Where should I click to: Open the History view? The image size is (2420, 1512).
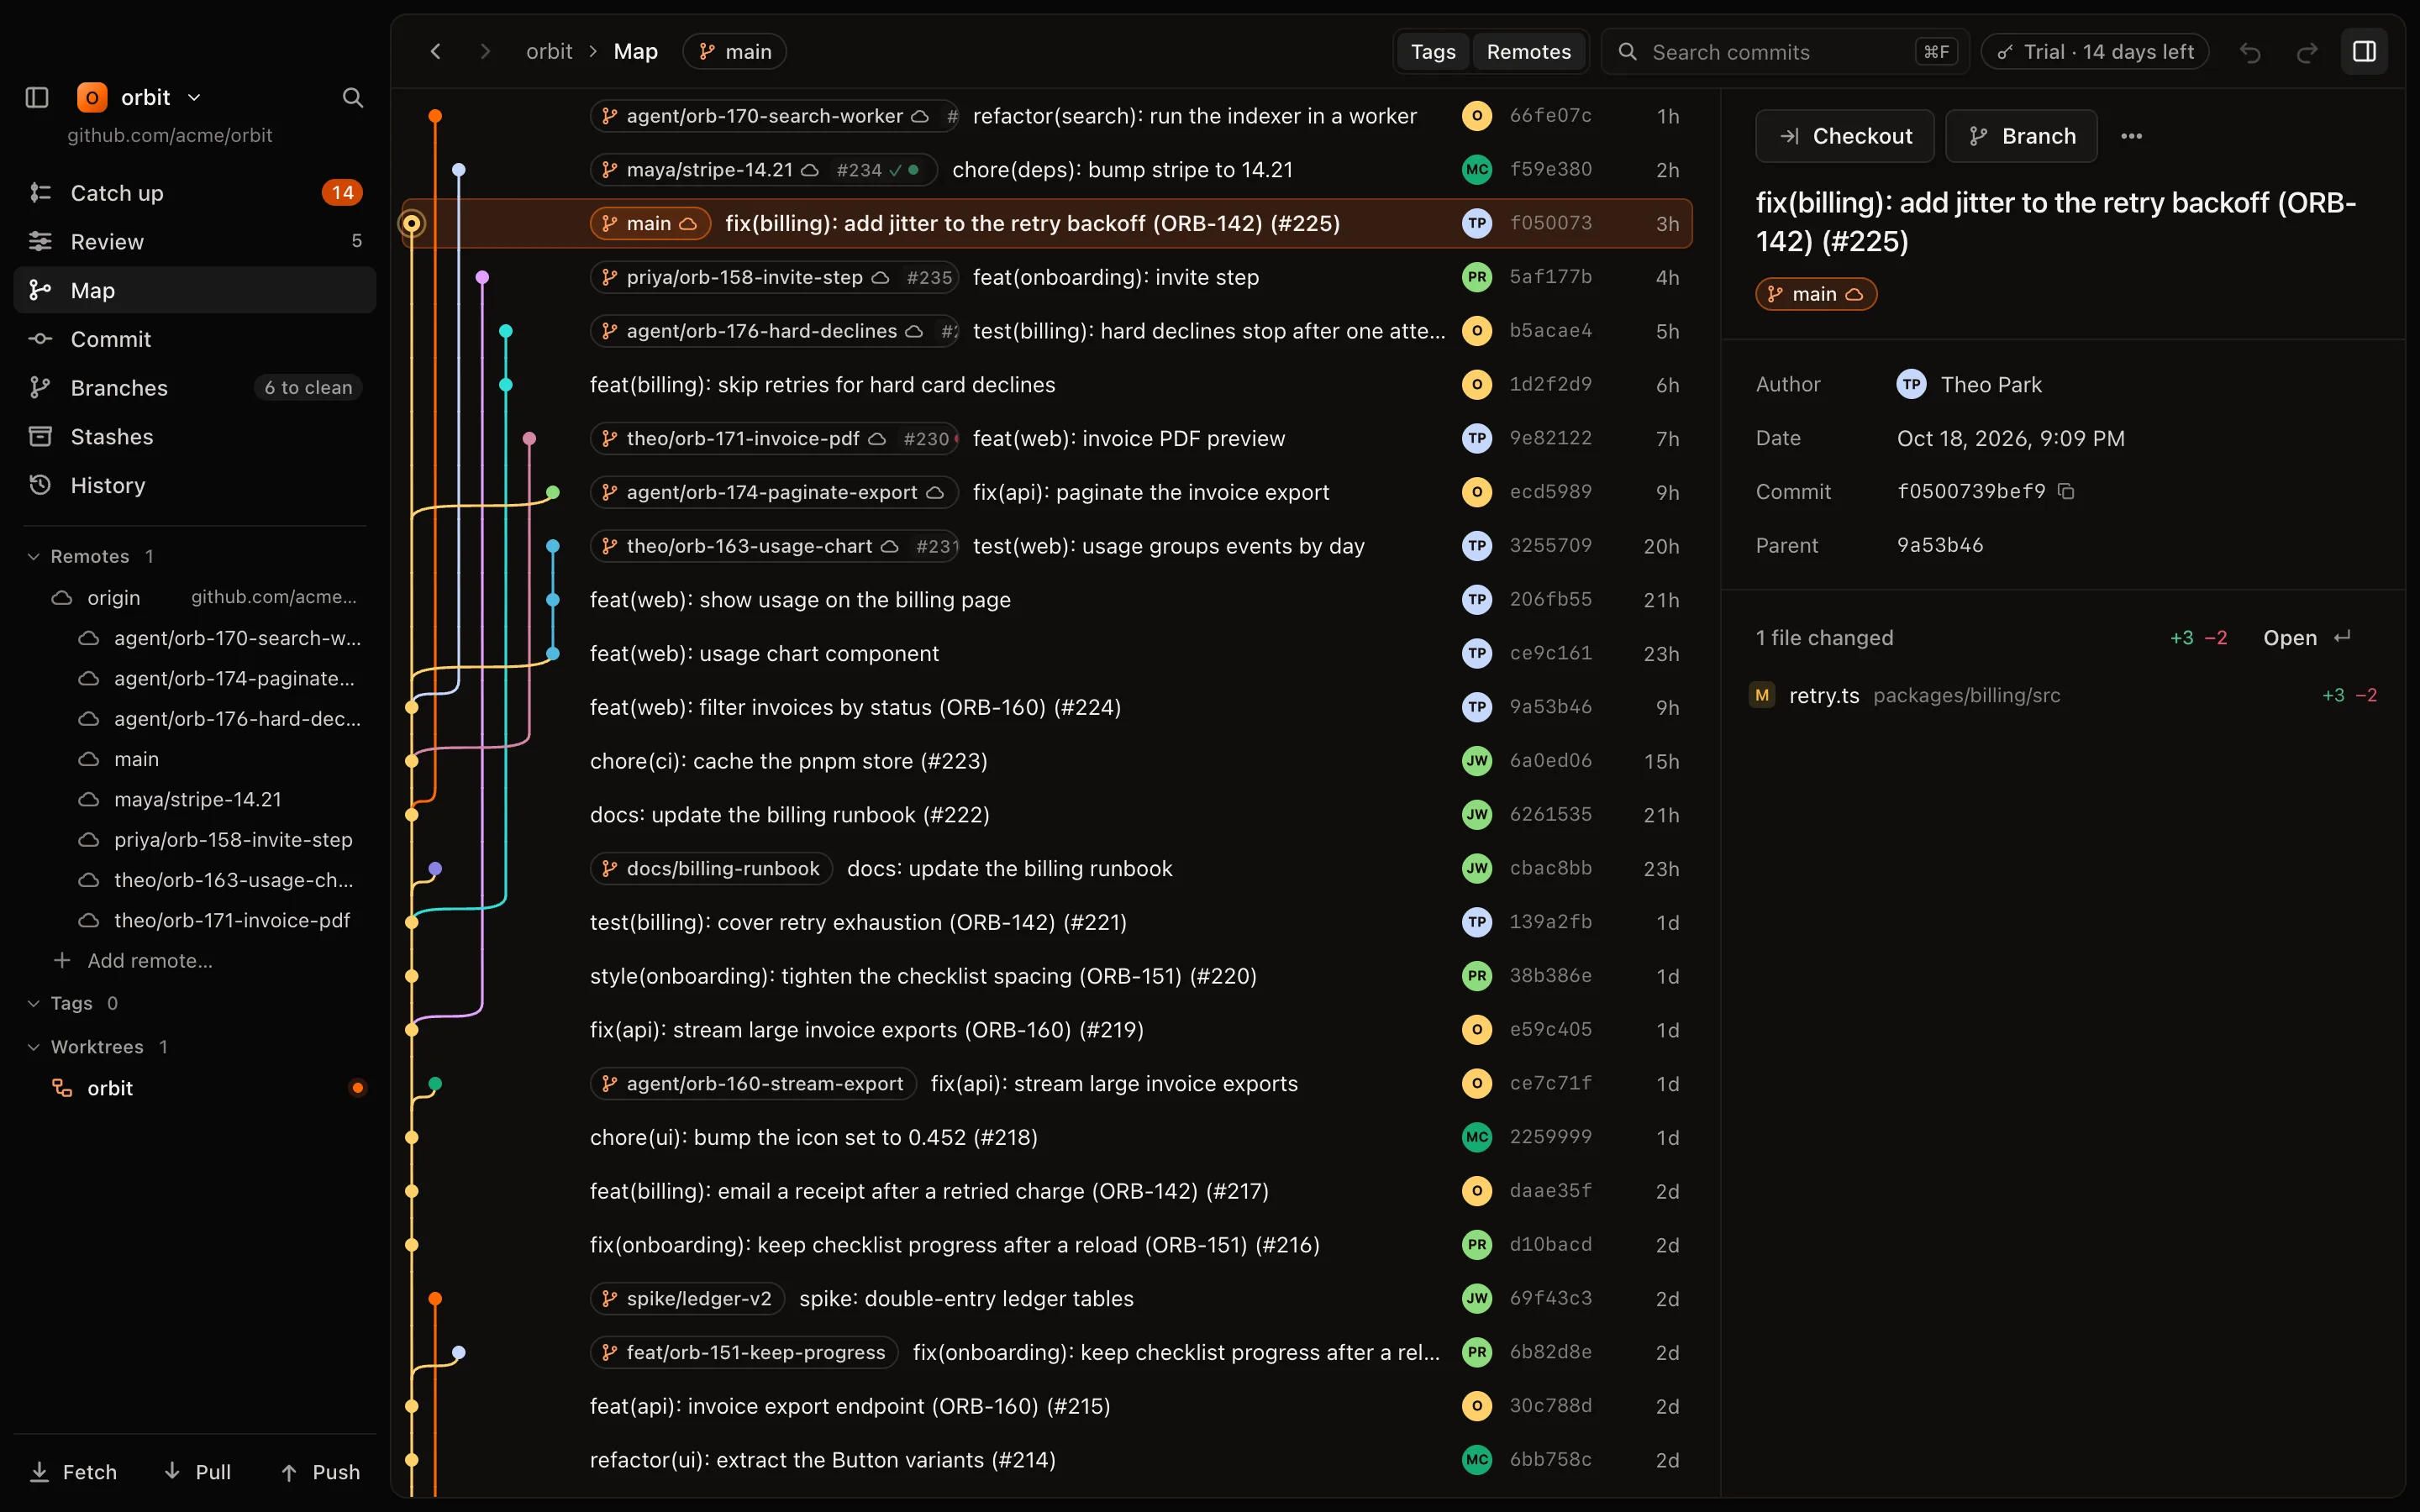195,485
